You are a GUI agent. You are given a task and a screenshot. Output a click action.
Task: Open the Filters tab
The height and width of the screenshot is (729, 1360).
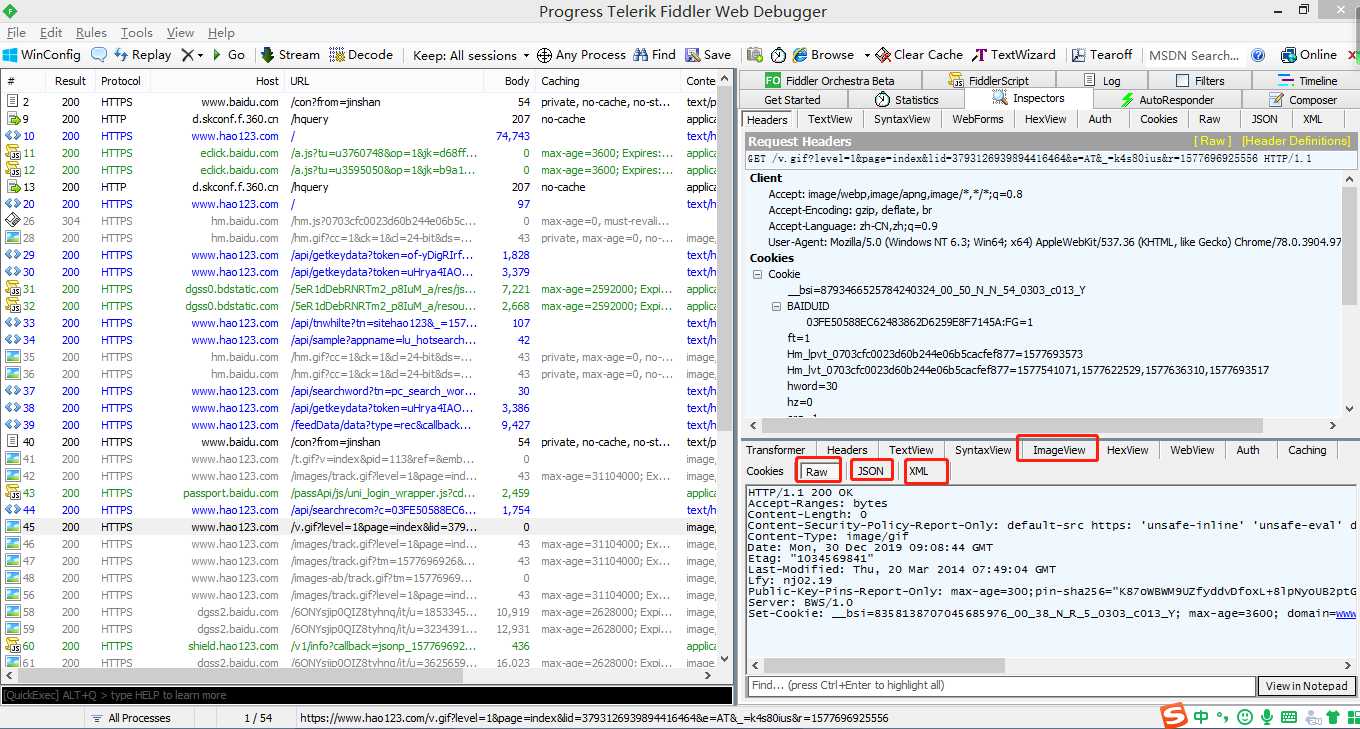(1200, 81)
